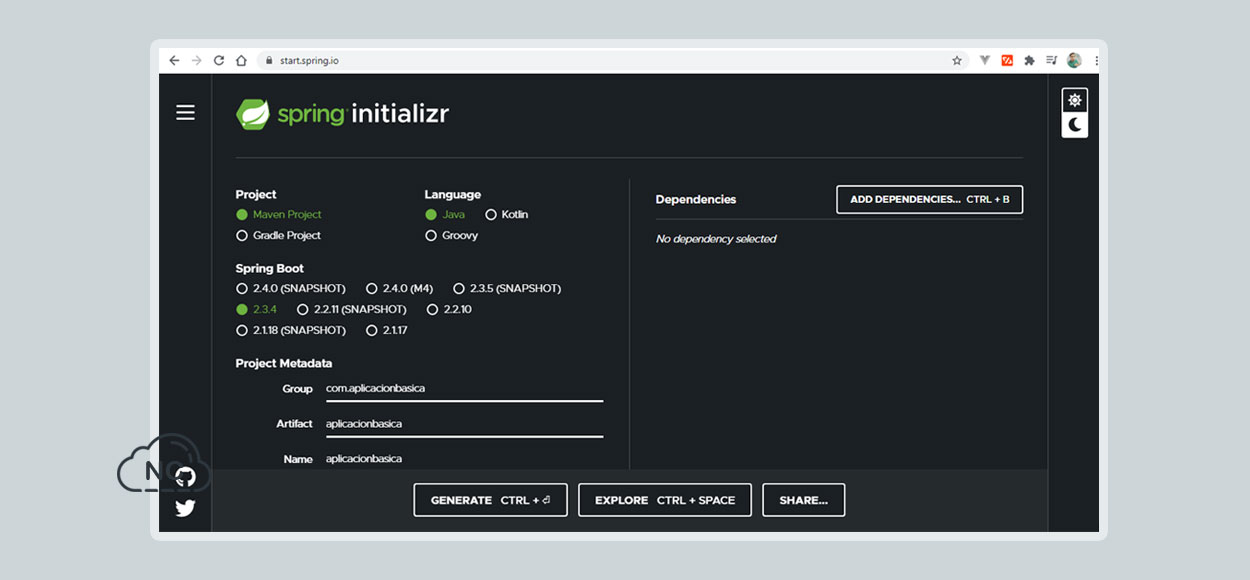This screenshot has height=580, width=1250.
Task: Choose Kotlin as the language
Action: (507, 215)
